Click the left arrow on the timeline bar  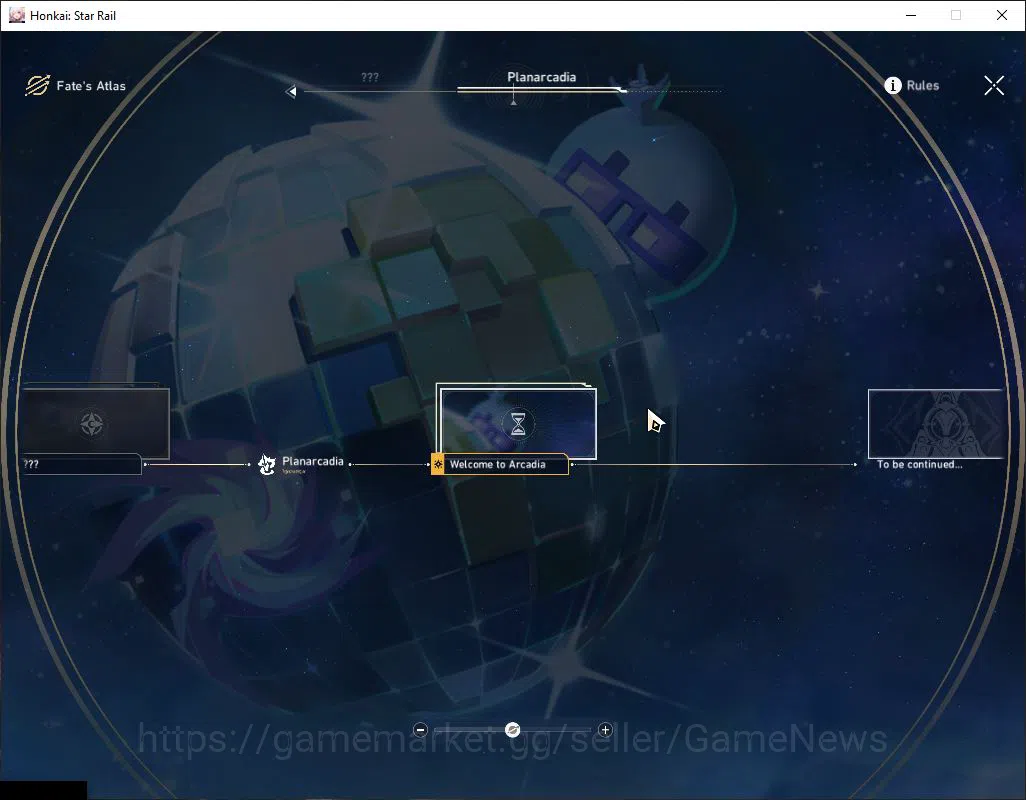(x=291, y=92)
